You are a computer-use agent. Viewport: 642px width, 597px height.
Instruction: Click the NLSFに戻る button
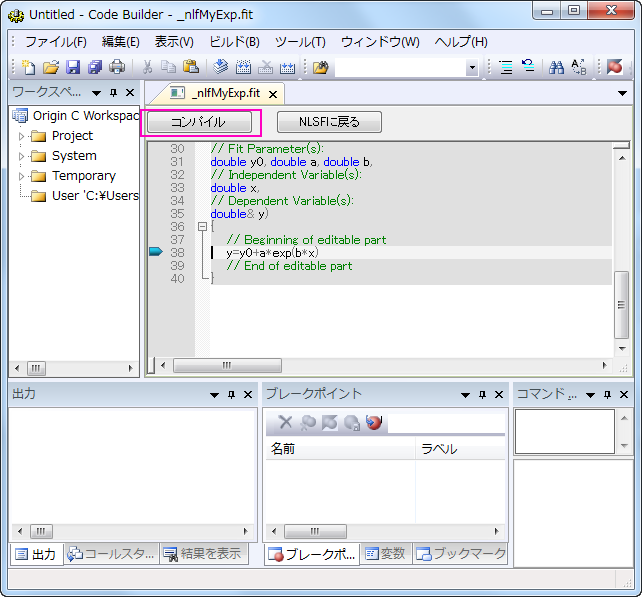[x=329, y=122]
